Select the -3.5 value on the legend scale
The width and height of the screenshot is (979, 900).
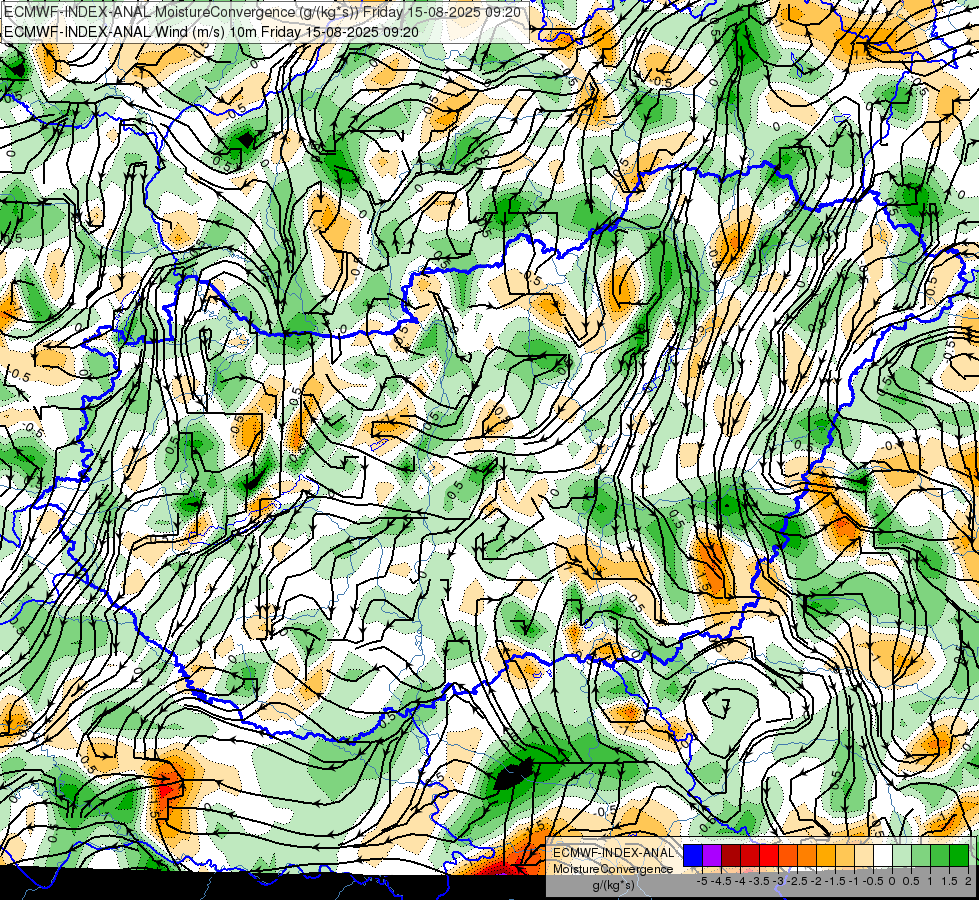(759, 881)
